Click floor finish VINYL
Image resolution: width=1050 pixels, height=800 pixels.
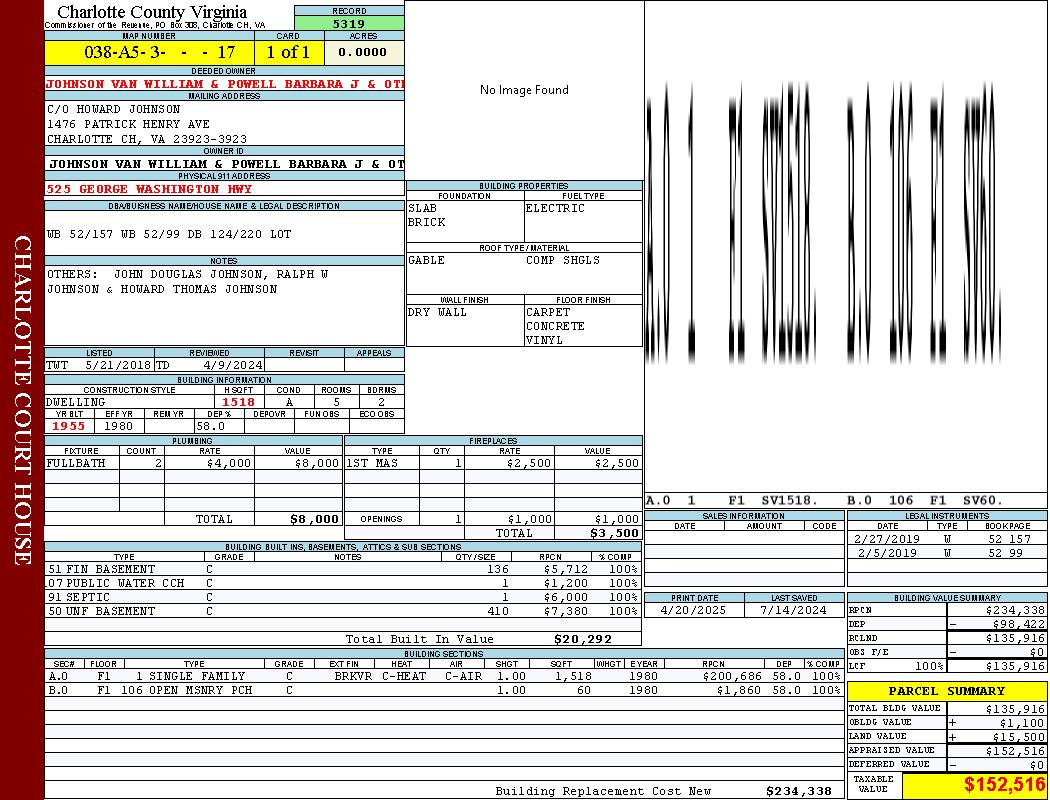coord(544,340)
